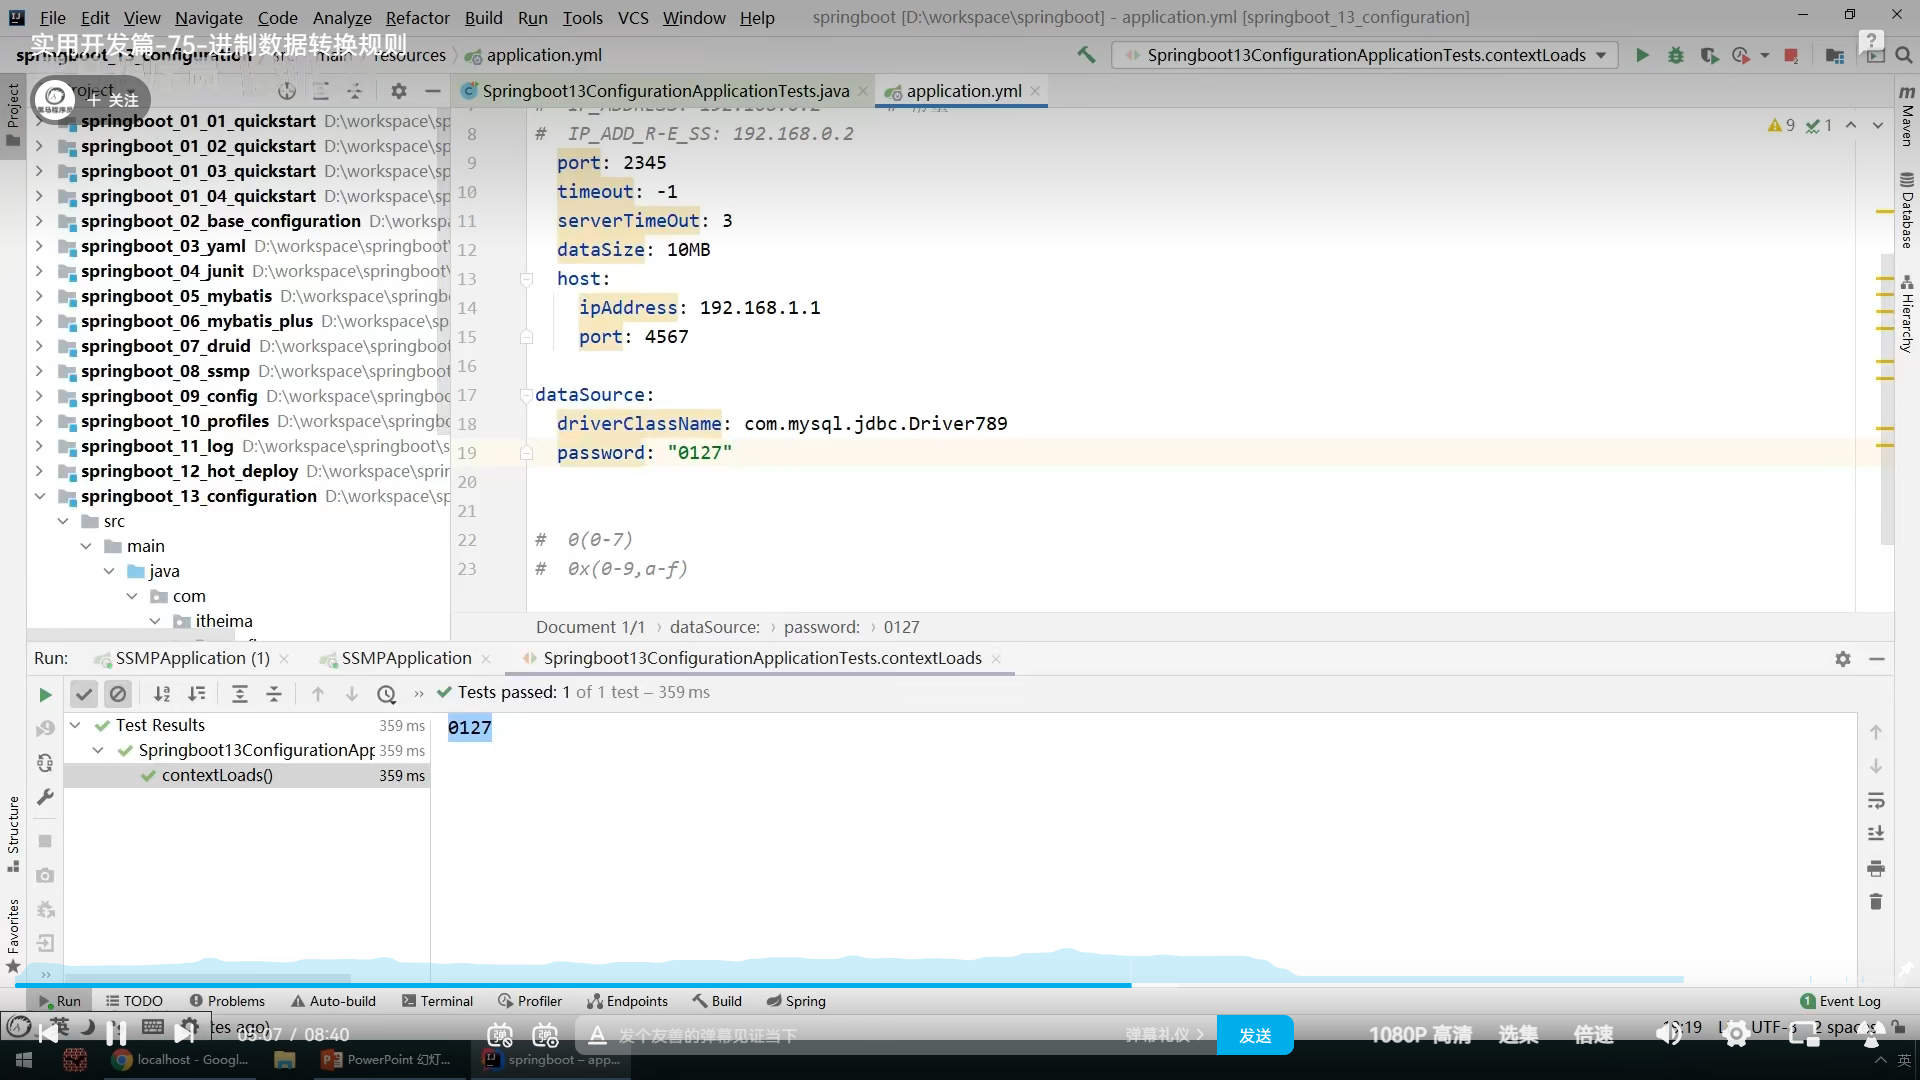Image resolution: width=1920 pixels, height=1080 pixels.
Task: Click the Build project hammer icon
Action: 1086,55
